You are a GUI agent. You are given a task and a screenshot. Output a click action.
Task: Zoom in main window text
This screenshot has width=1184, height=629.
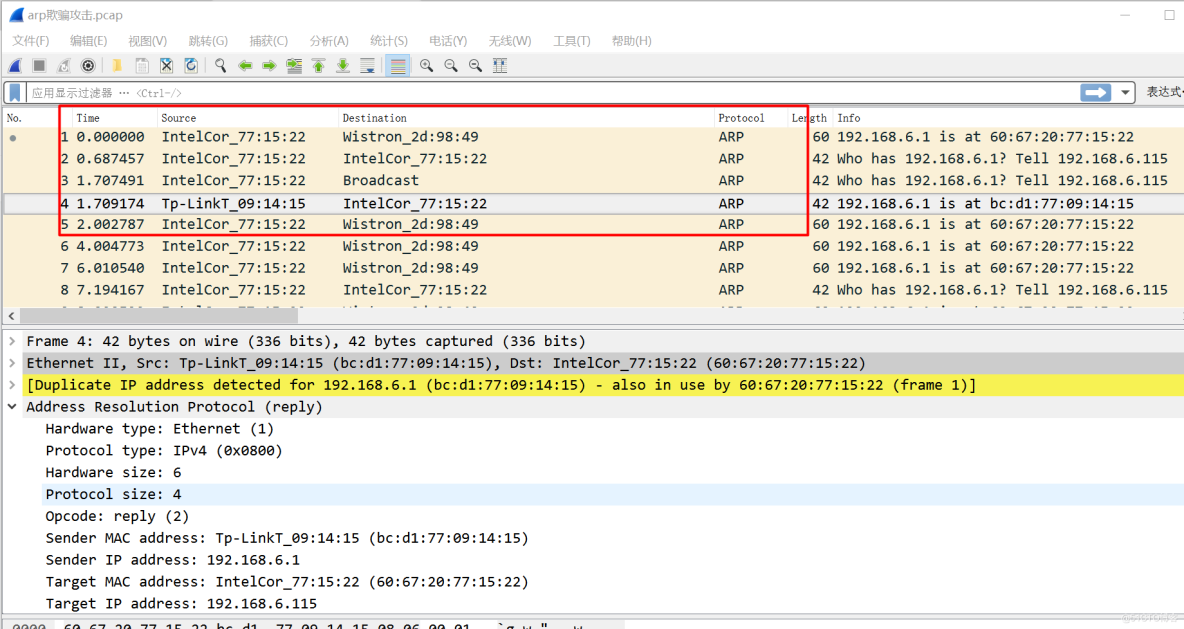(x=426, y=66)
